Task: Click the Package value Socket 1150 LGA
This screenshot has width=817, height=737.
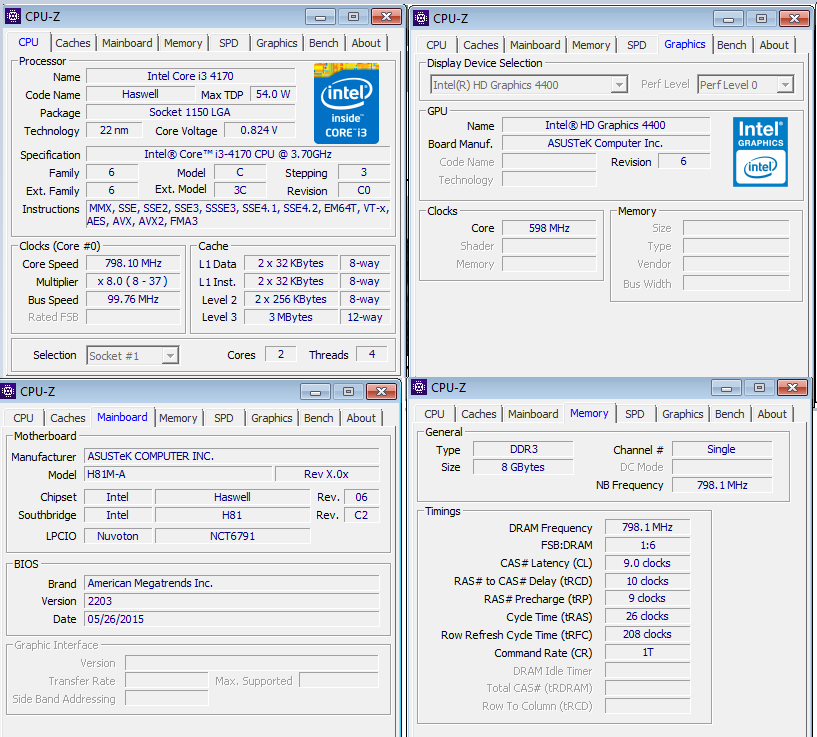Action: point(190,112)
